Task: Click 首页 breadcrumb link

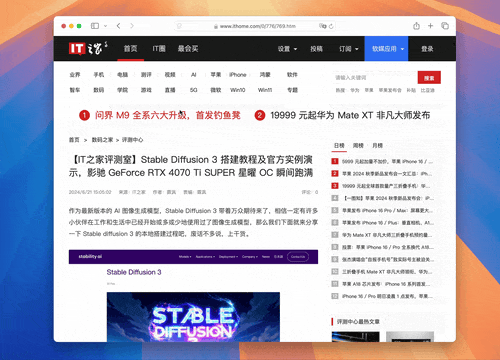Action: coord(74,140)
